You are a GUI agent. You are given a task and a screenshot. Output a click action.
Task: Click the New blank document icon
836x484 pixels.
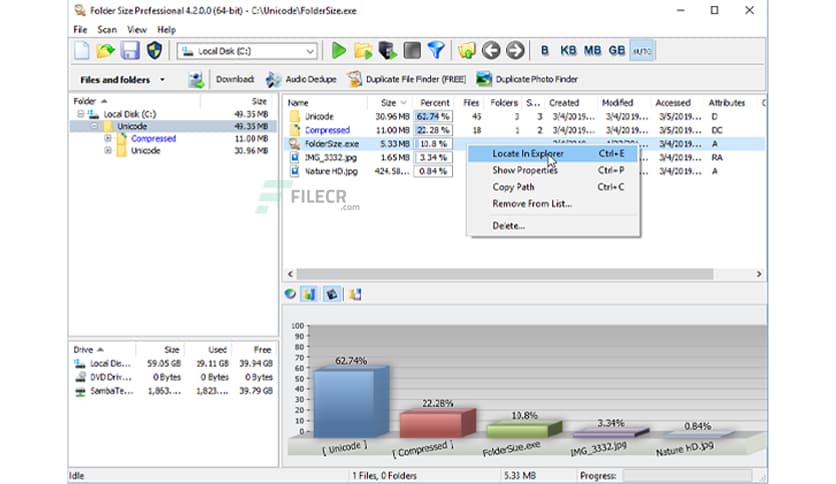(82, 51)
